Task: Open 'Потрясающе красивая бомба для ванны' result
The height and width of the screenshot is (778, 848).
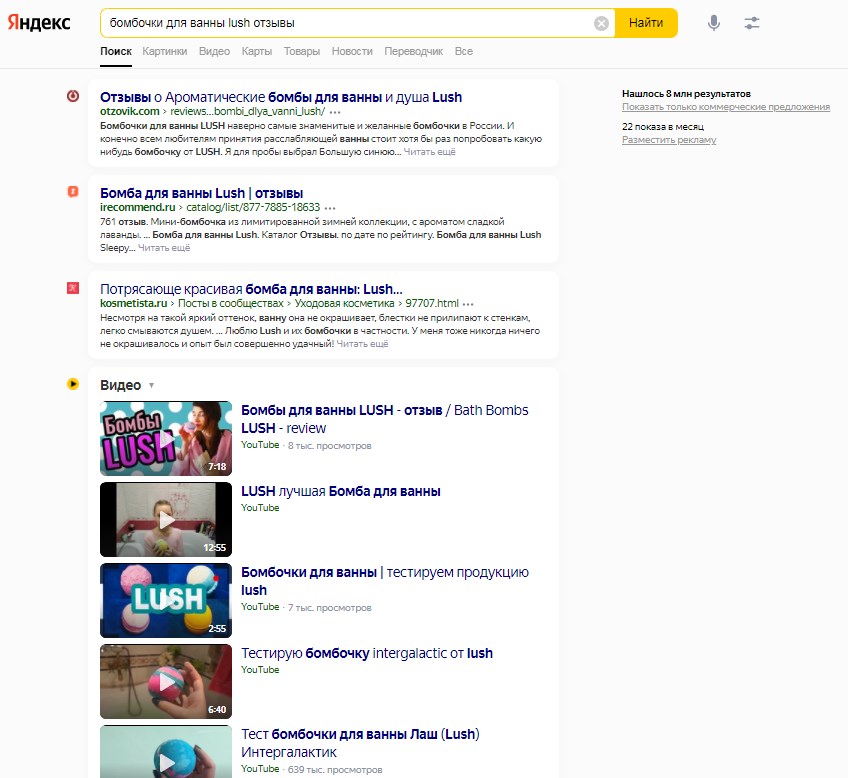Action: [x=251, y=289]
